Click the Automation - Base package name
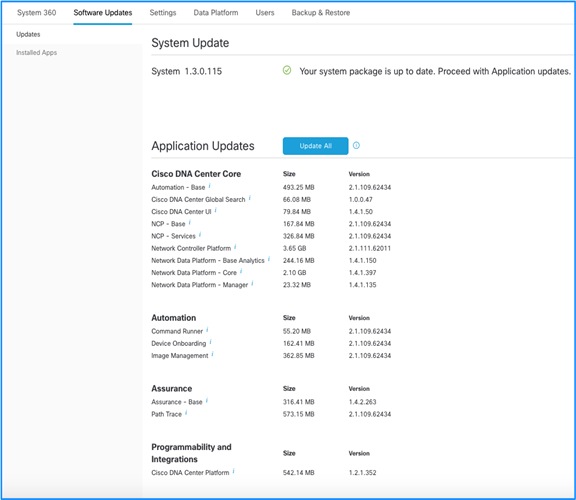The height and width of the screenshot is (500, 576). tap(178, 187)
